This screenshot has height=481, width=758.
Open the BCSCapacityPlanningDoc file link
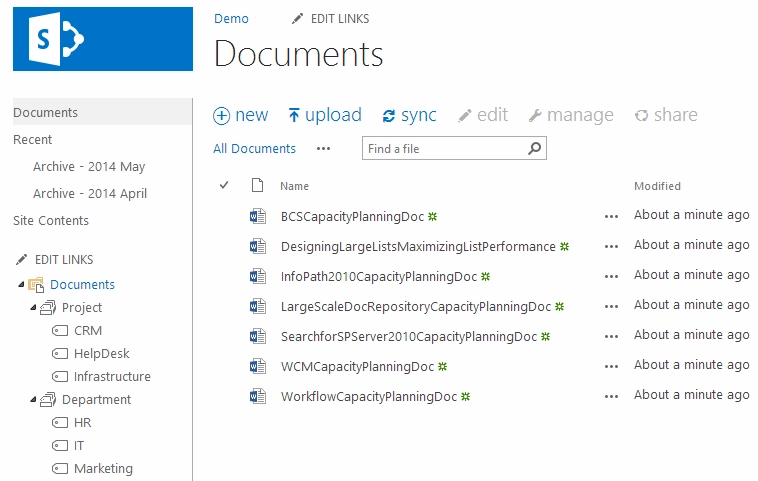[352, 217]
